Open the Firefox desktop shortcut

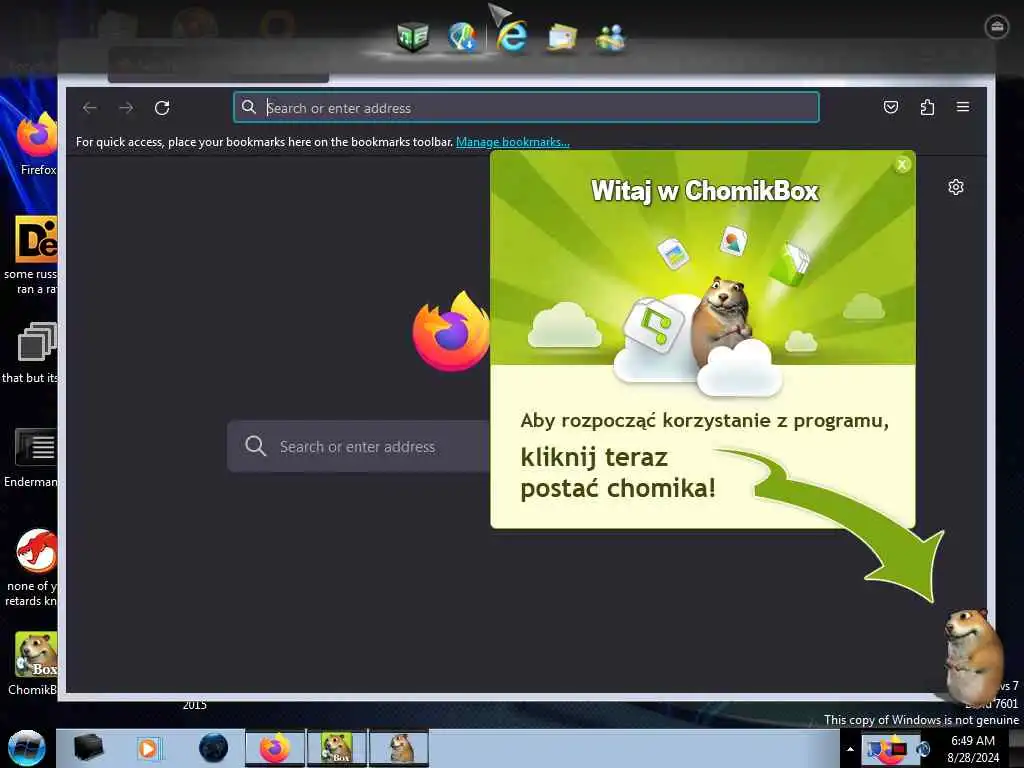pos(37,144)
